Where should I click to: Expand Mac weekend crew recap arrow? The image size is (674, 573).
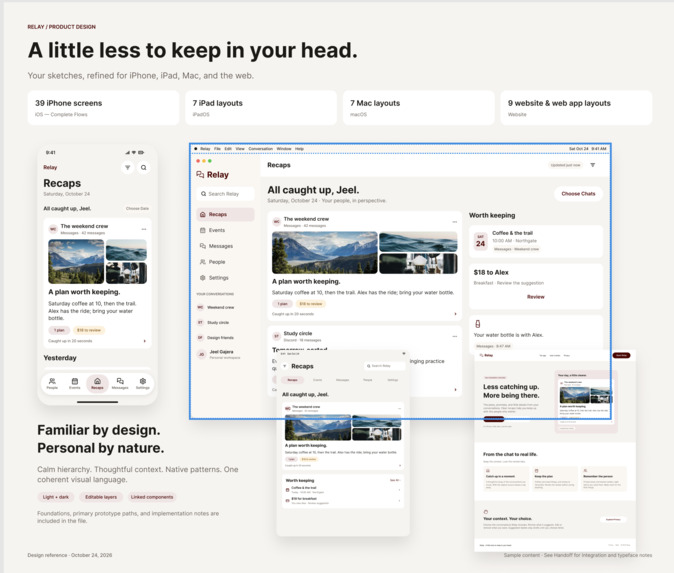click(456, 314)
